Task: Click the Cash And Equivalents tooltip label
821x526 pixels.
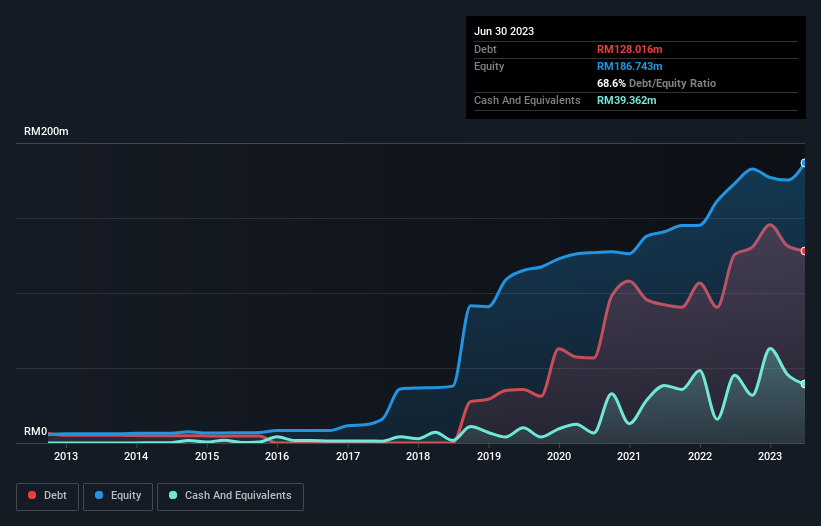Action: tap(527, 100)
